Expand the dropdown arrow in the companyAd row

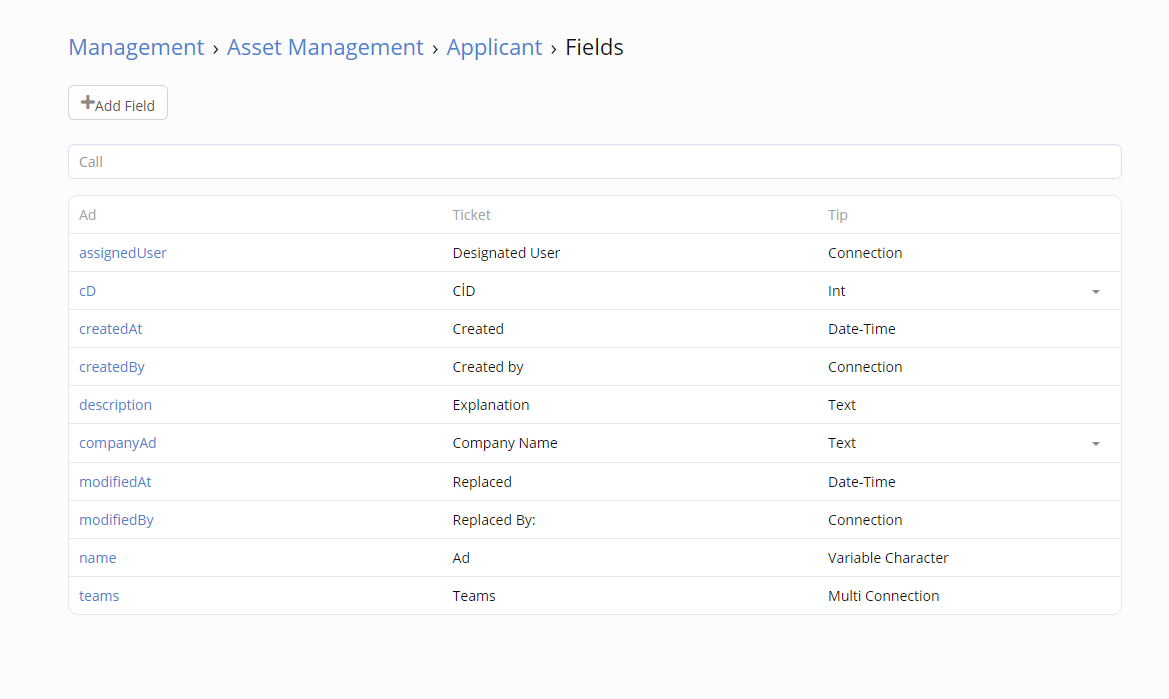pos(1095,444)
